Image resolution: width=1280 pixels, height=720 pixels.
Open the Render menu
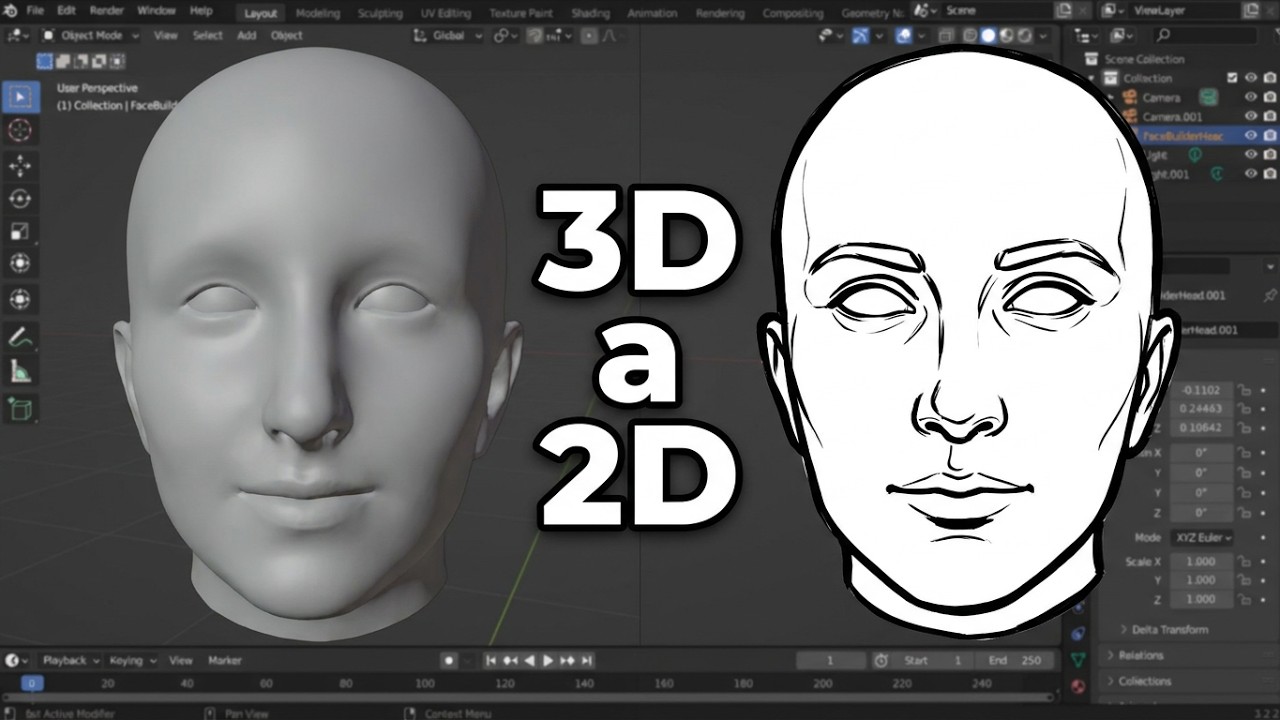click(x=106, y=11)
